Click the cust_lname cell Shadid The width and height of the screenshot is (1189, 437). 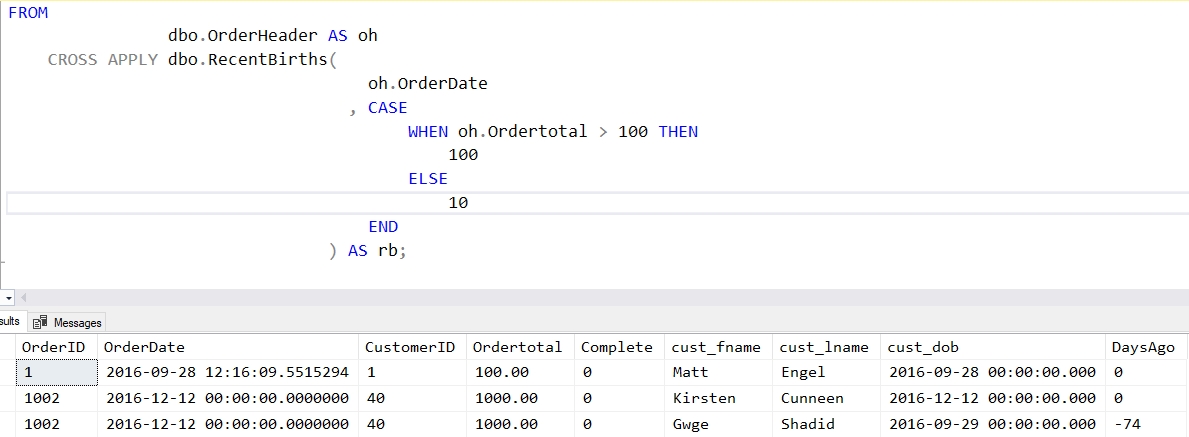(x=826, y=424)
